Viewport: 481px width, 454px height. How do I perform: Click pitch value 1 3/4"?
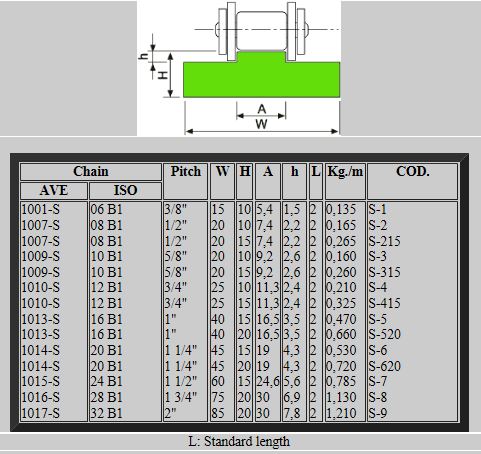(x=181, y=397)
